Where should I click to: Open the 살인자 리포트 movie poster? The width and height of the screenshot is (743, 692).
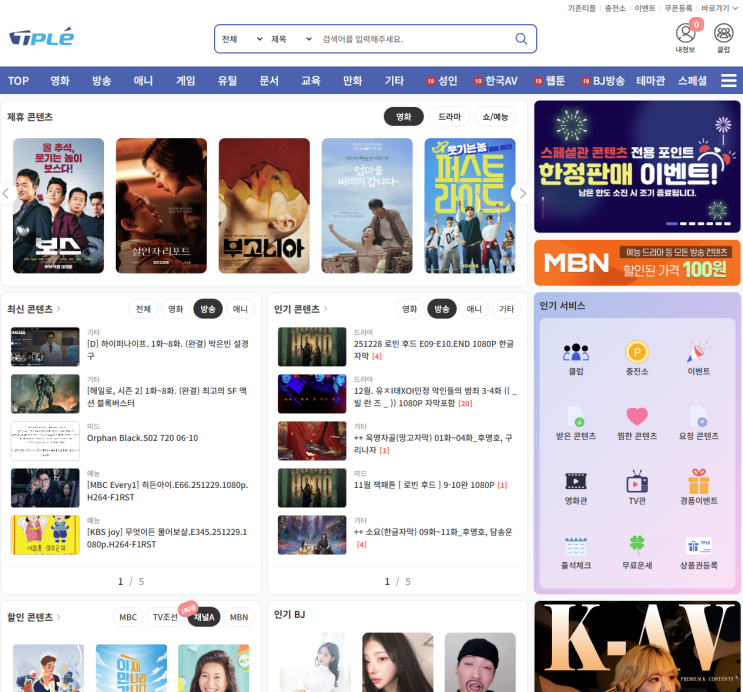[161, 205]
